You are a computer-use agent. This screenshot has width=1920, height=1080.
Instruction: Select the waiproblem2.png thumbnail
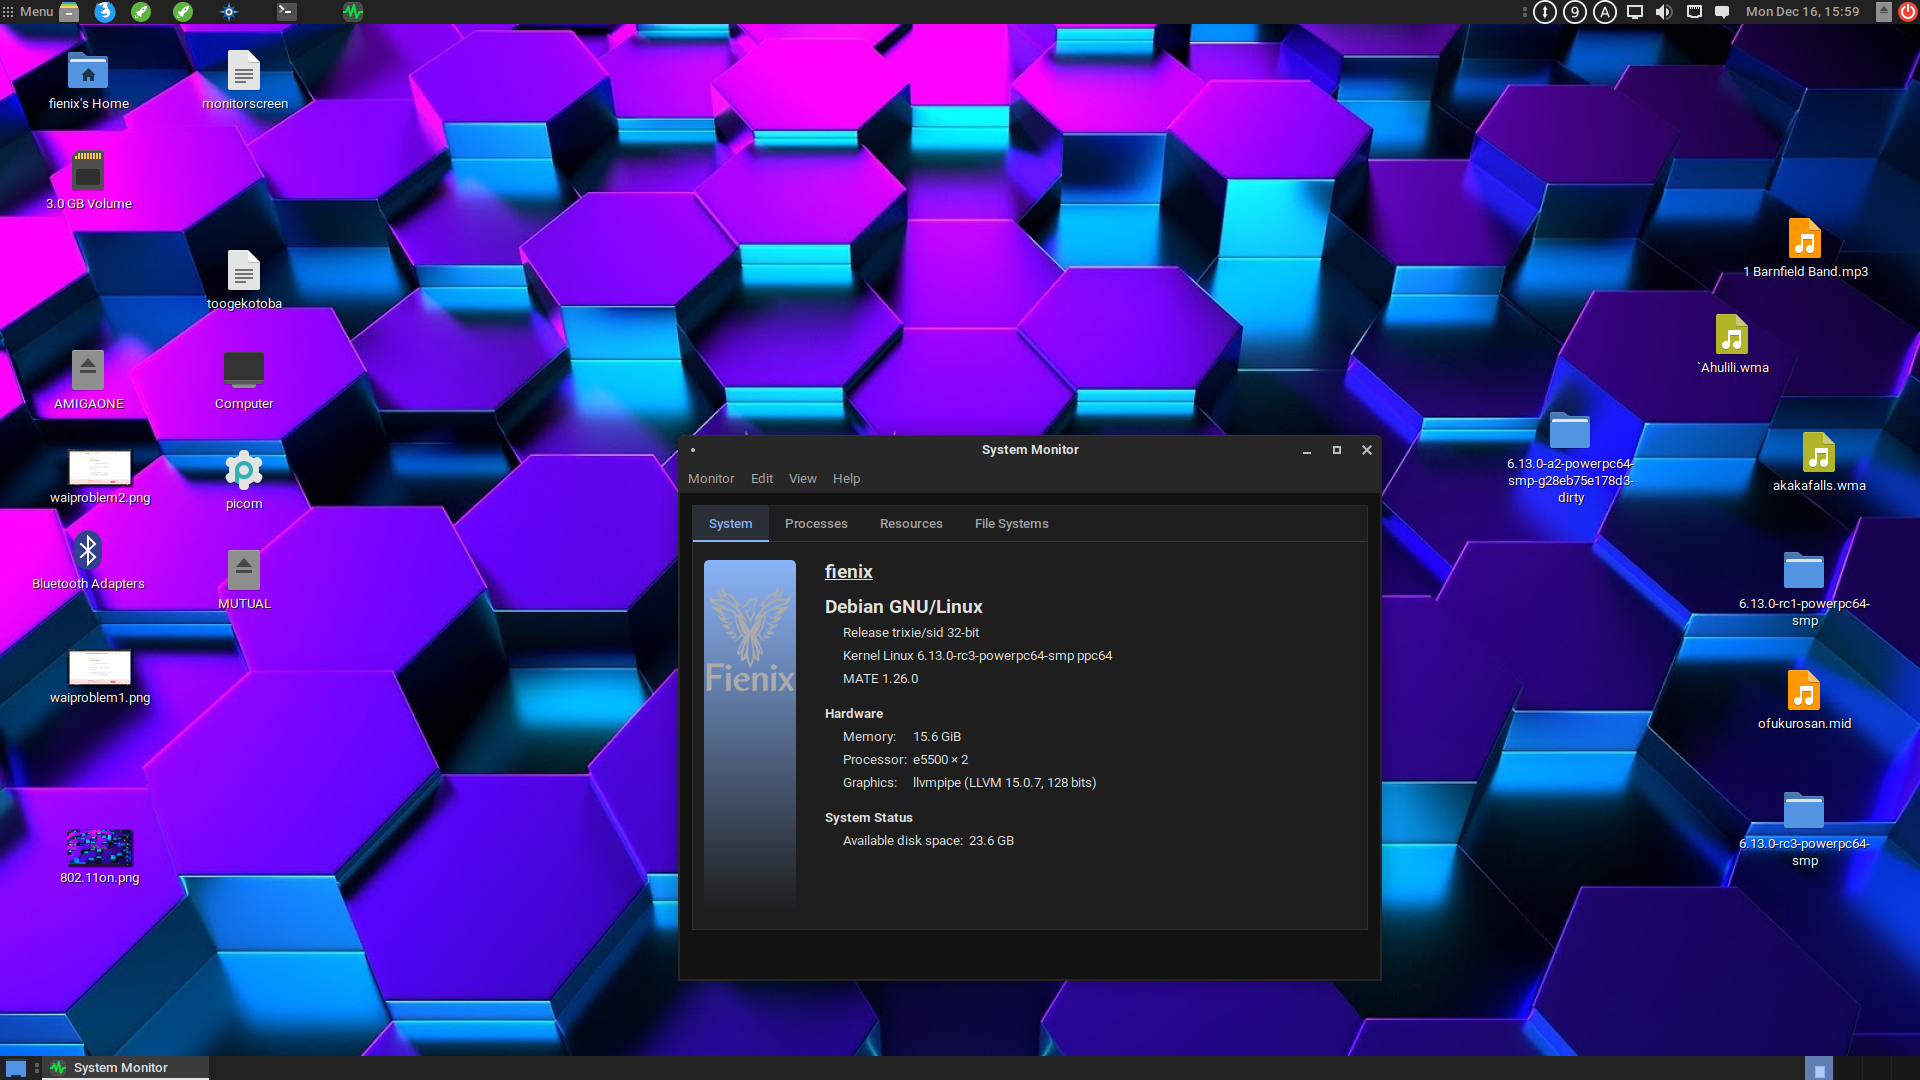pyautogui.click(x=100, y=467)
